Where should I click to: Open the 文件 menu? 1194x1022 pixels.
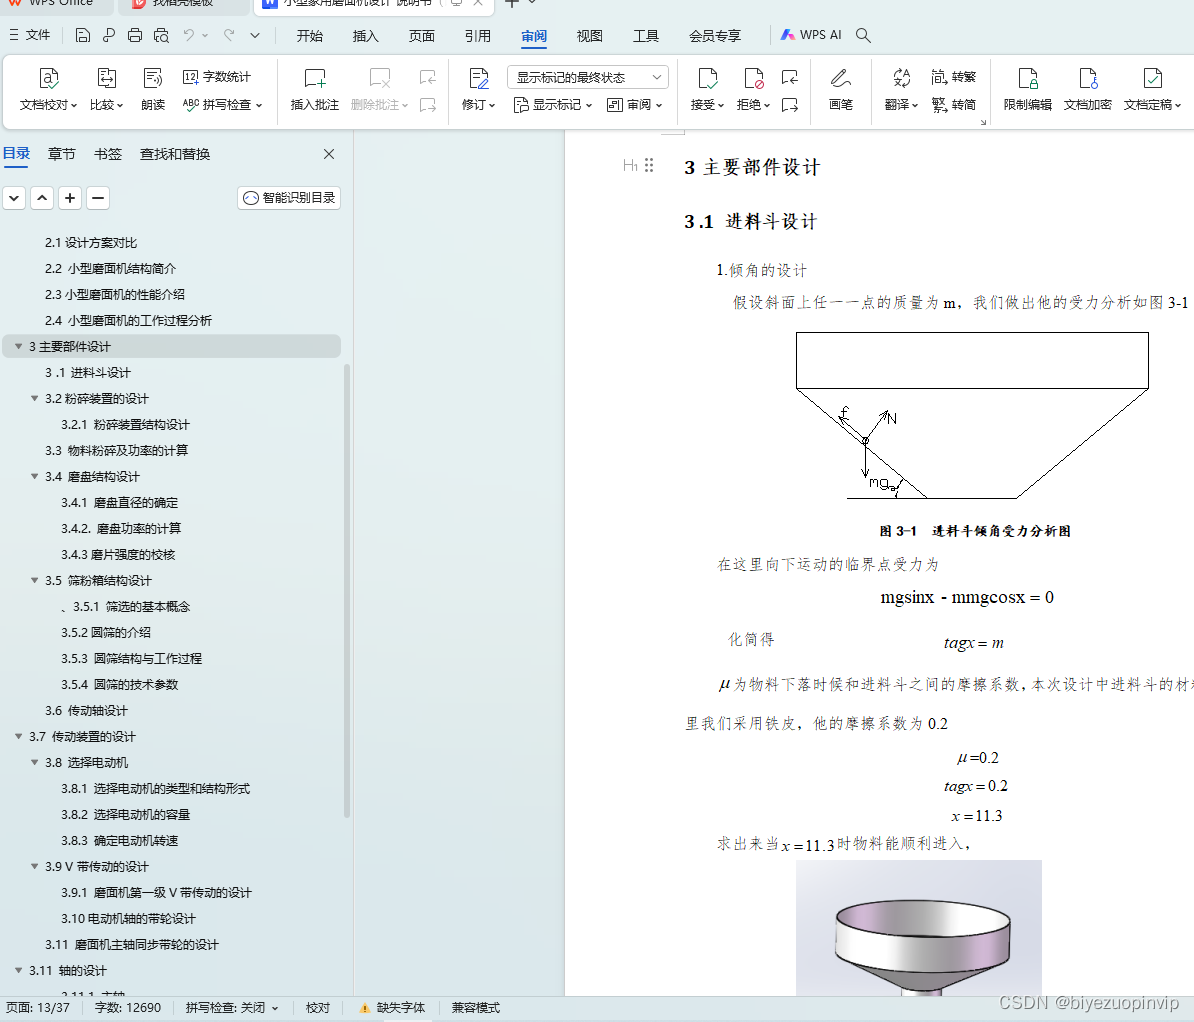coord(30,35)
